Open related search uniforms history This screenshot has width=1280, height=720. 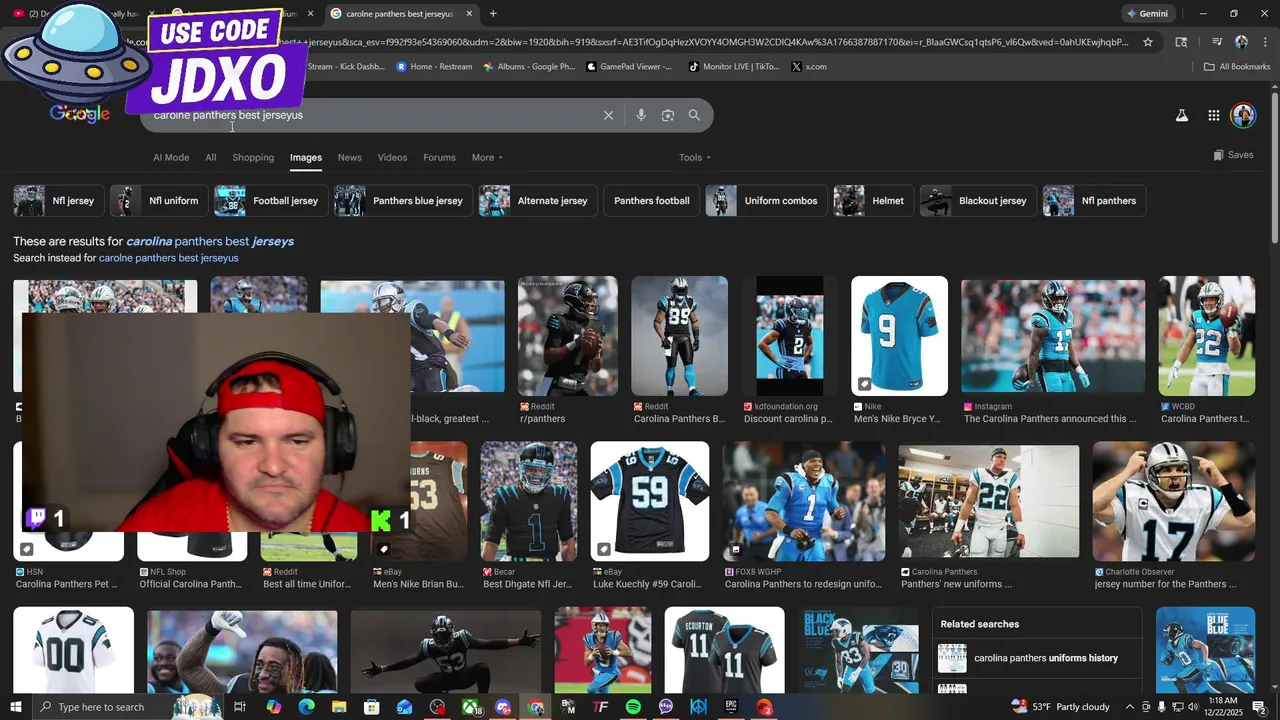1038,658
